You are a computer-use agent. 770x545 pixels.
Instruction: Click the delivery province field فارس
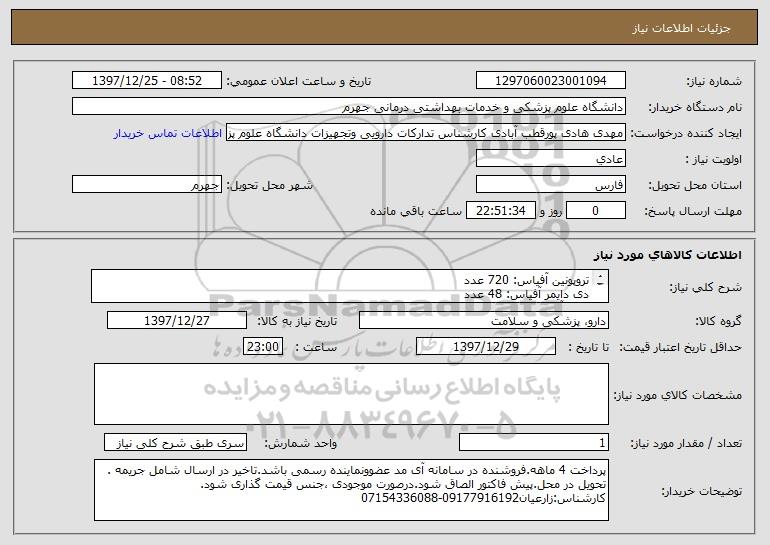[x=550, y=185]
